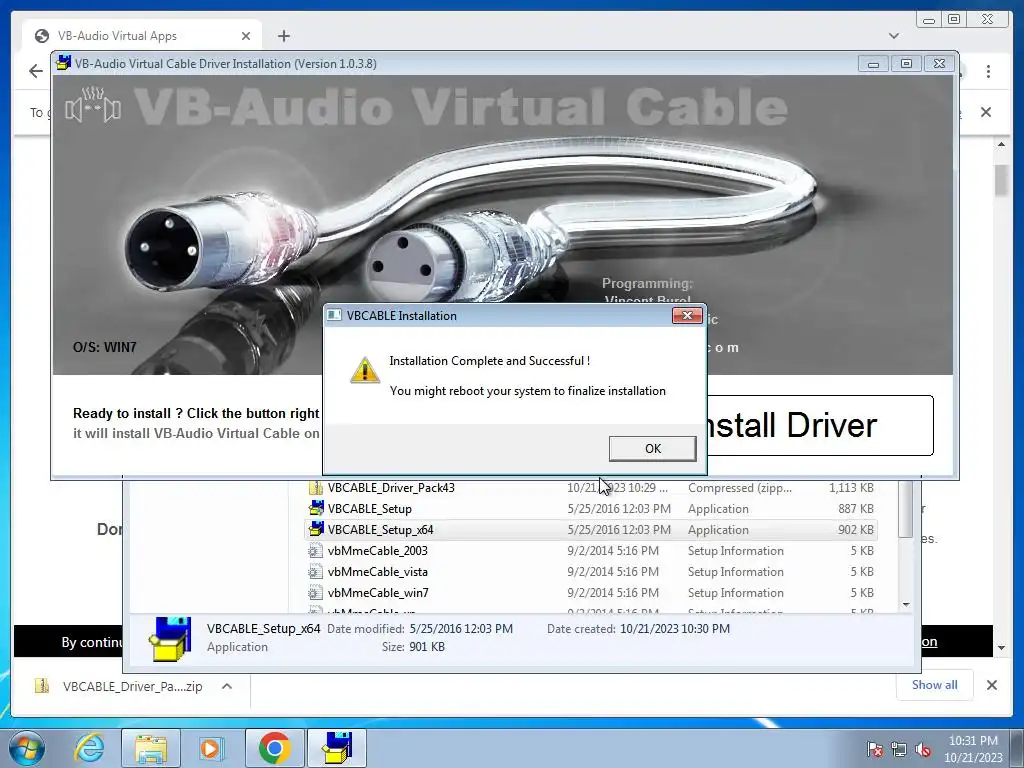Launch Windows Media Player from taskbar

210,748
